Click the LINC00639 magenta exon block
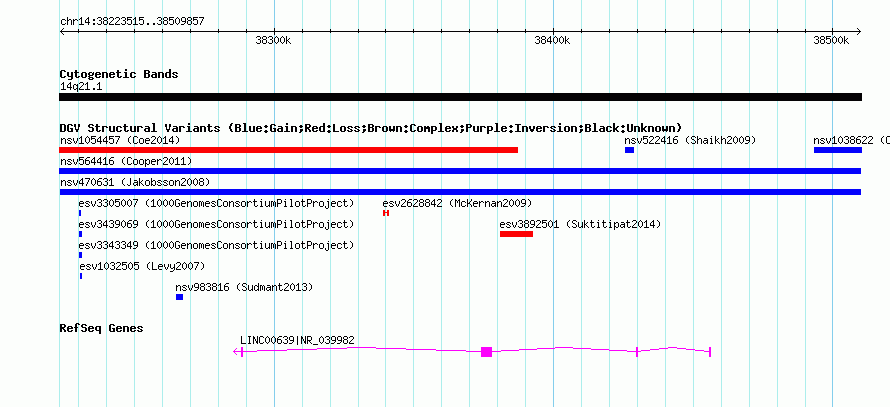The height and width of the screenshot is (407, 890). click(486, 352)
